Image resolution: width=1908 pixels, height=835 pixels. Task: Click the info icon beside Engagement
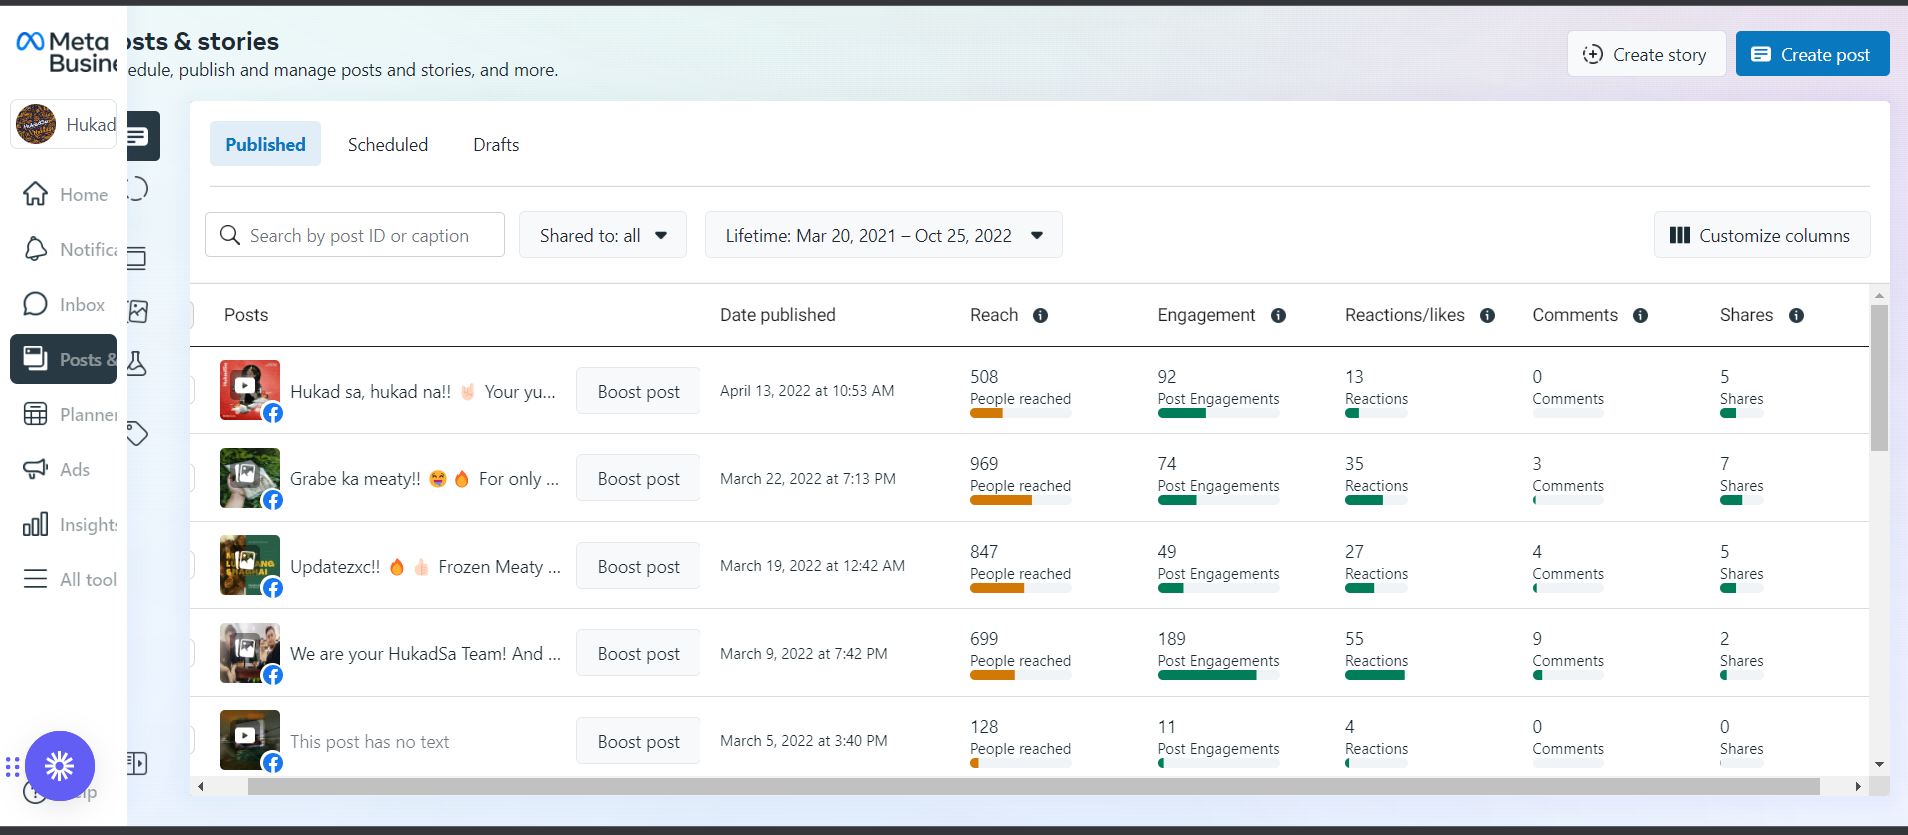1278,315
